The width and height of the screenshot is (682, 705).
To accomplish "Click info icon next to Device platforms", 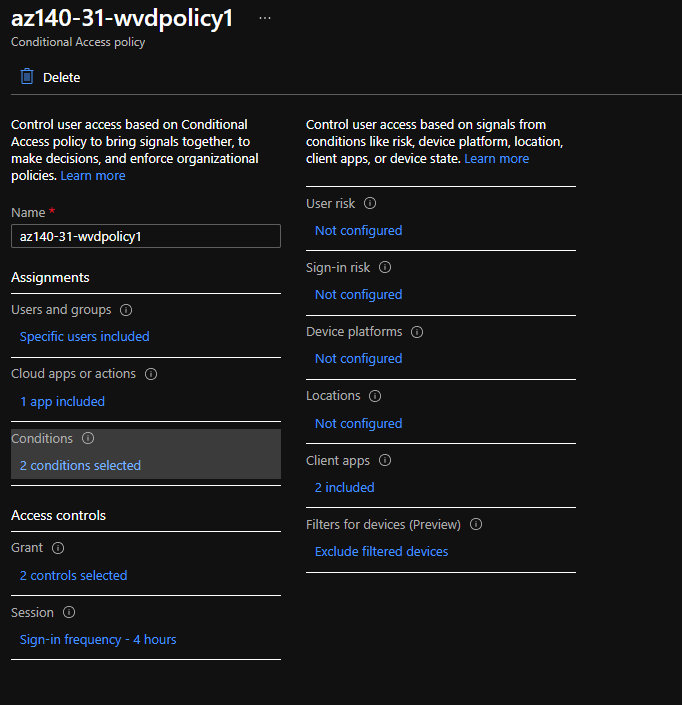I will click(417, 332).
